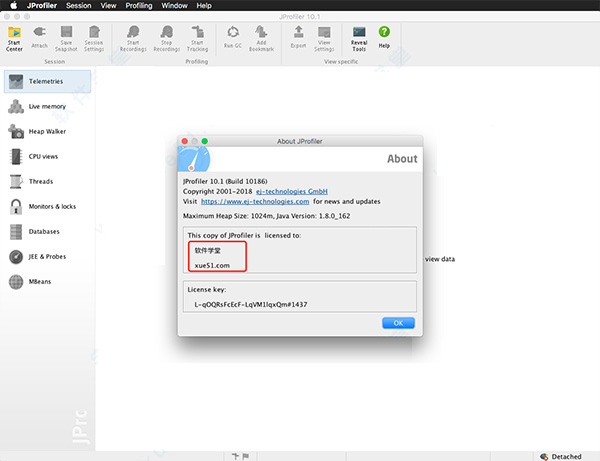Click the About JProfiler dialog title
The height and width of the screenshot is (461, 600).
[300, 141]
